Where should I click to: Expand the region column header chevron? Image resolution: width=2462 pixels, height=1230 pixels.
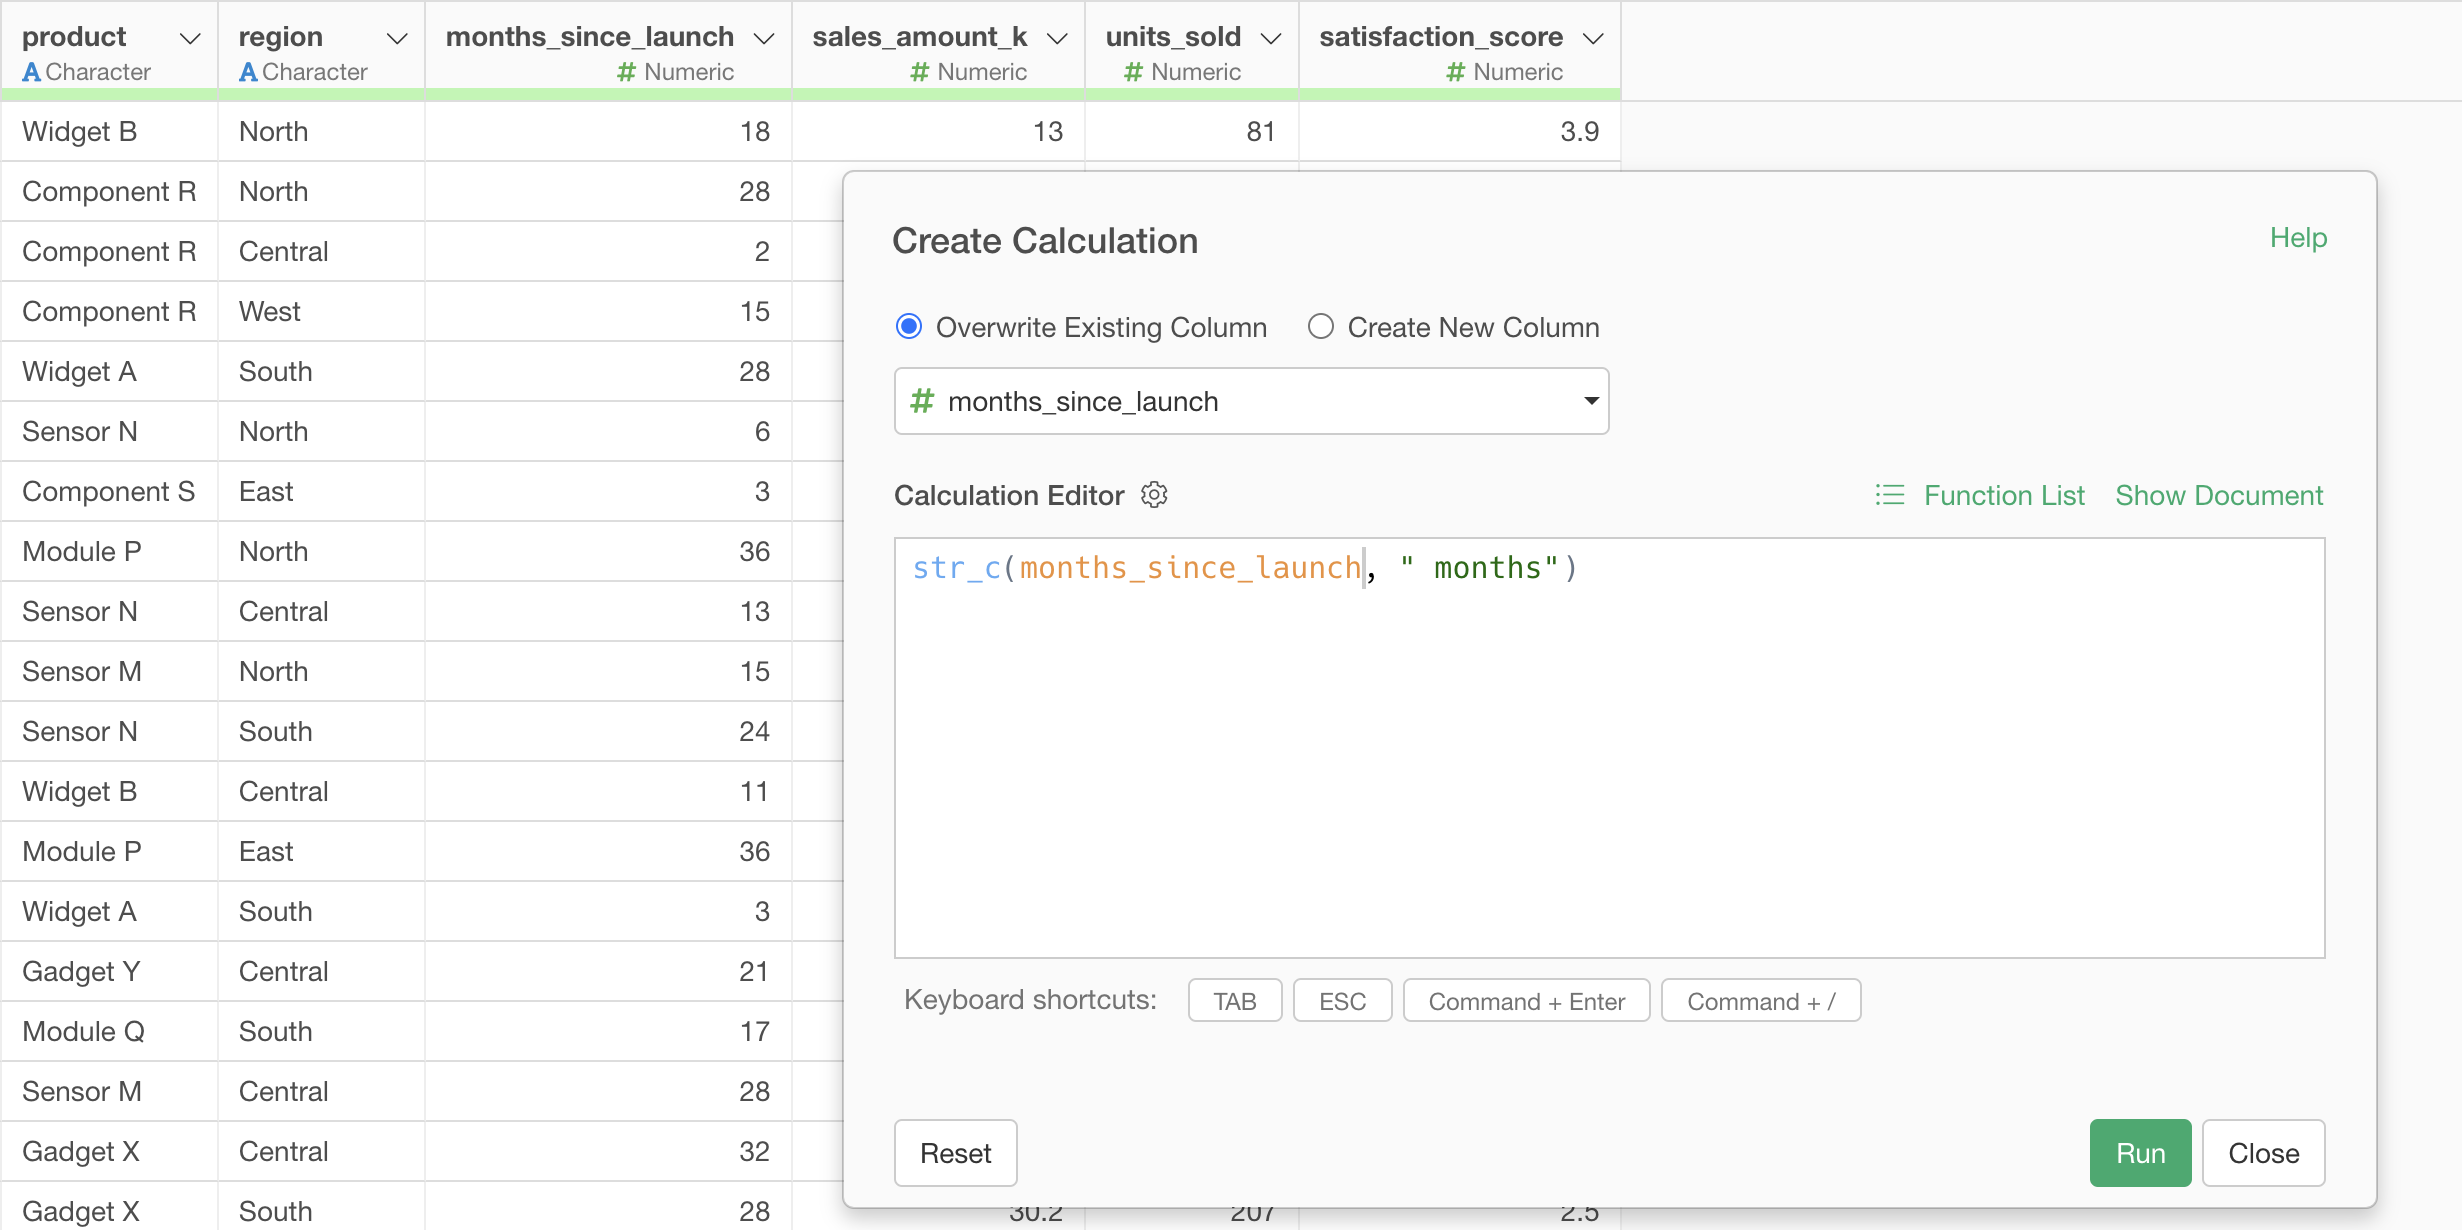click(x=397, y=38)
